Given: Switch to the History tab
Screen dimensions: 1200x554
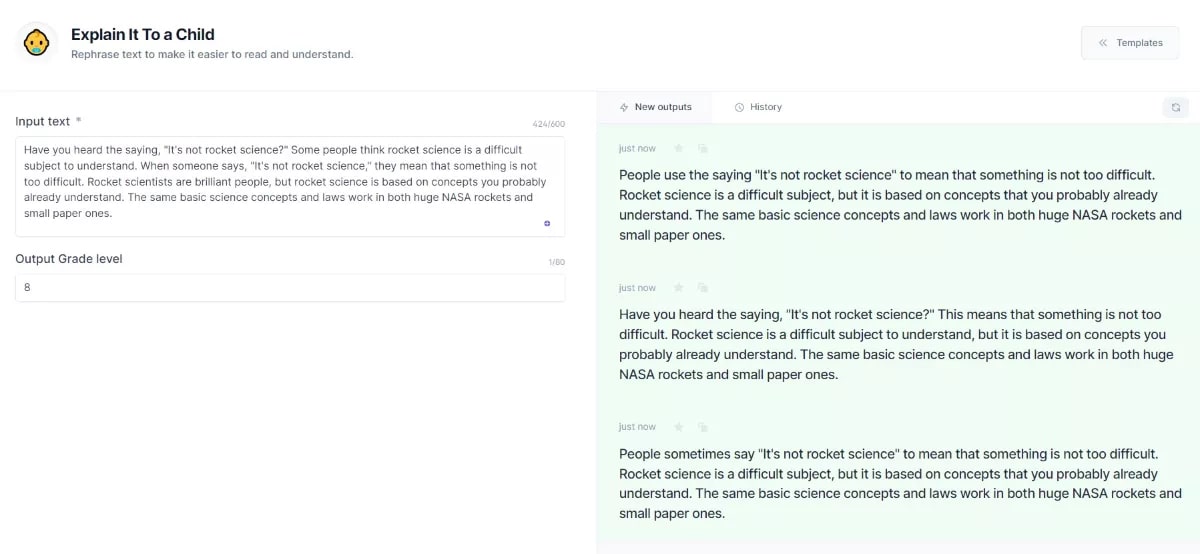Looking at the screenshot, I should (758, 107).
